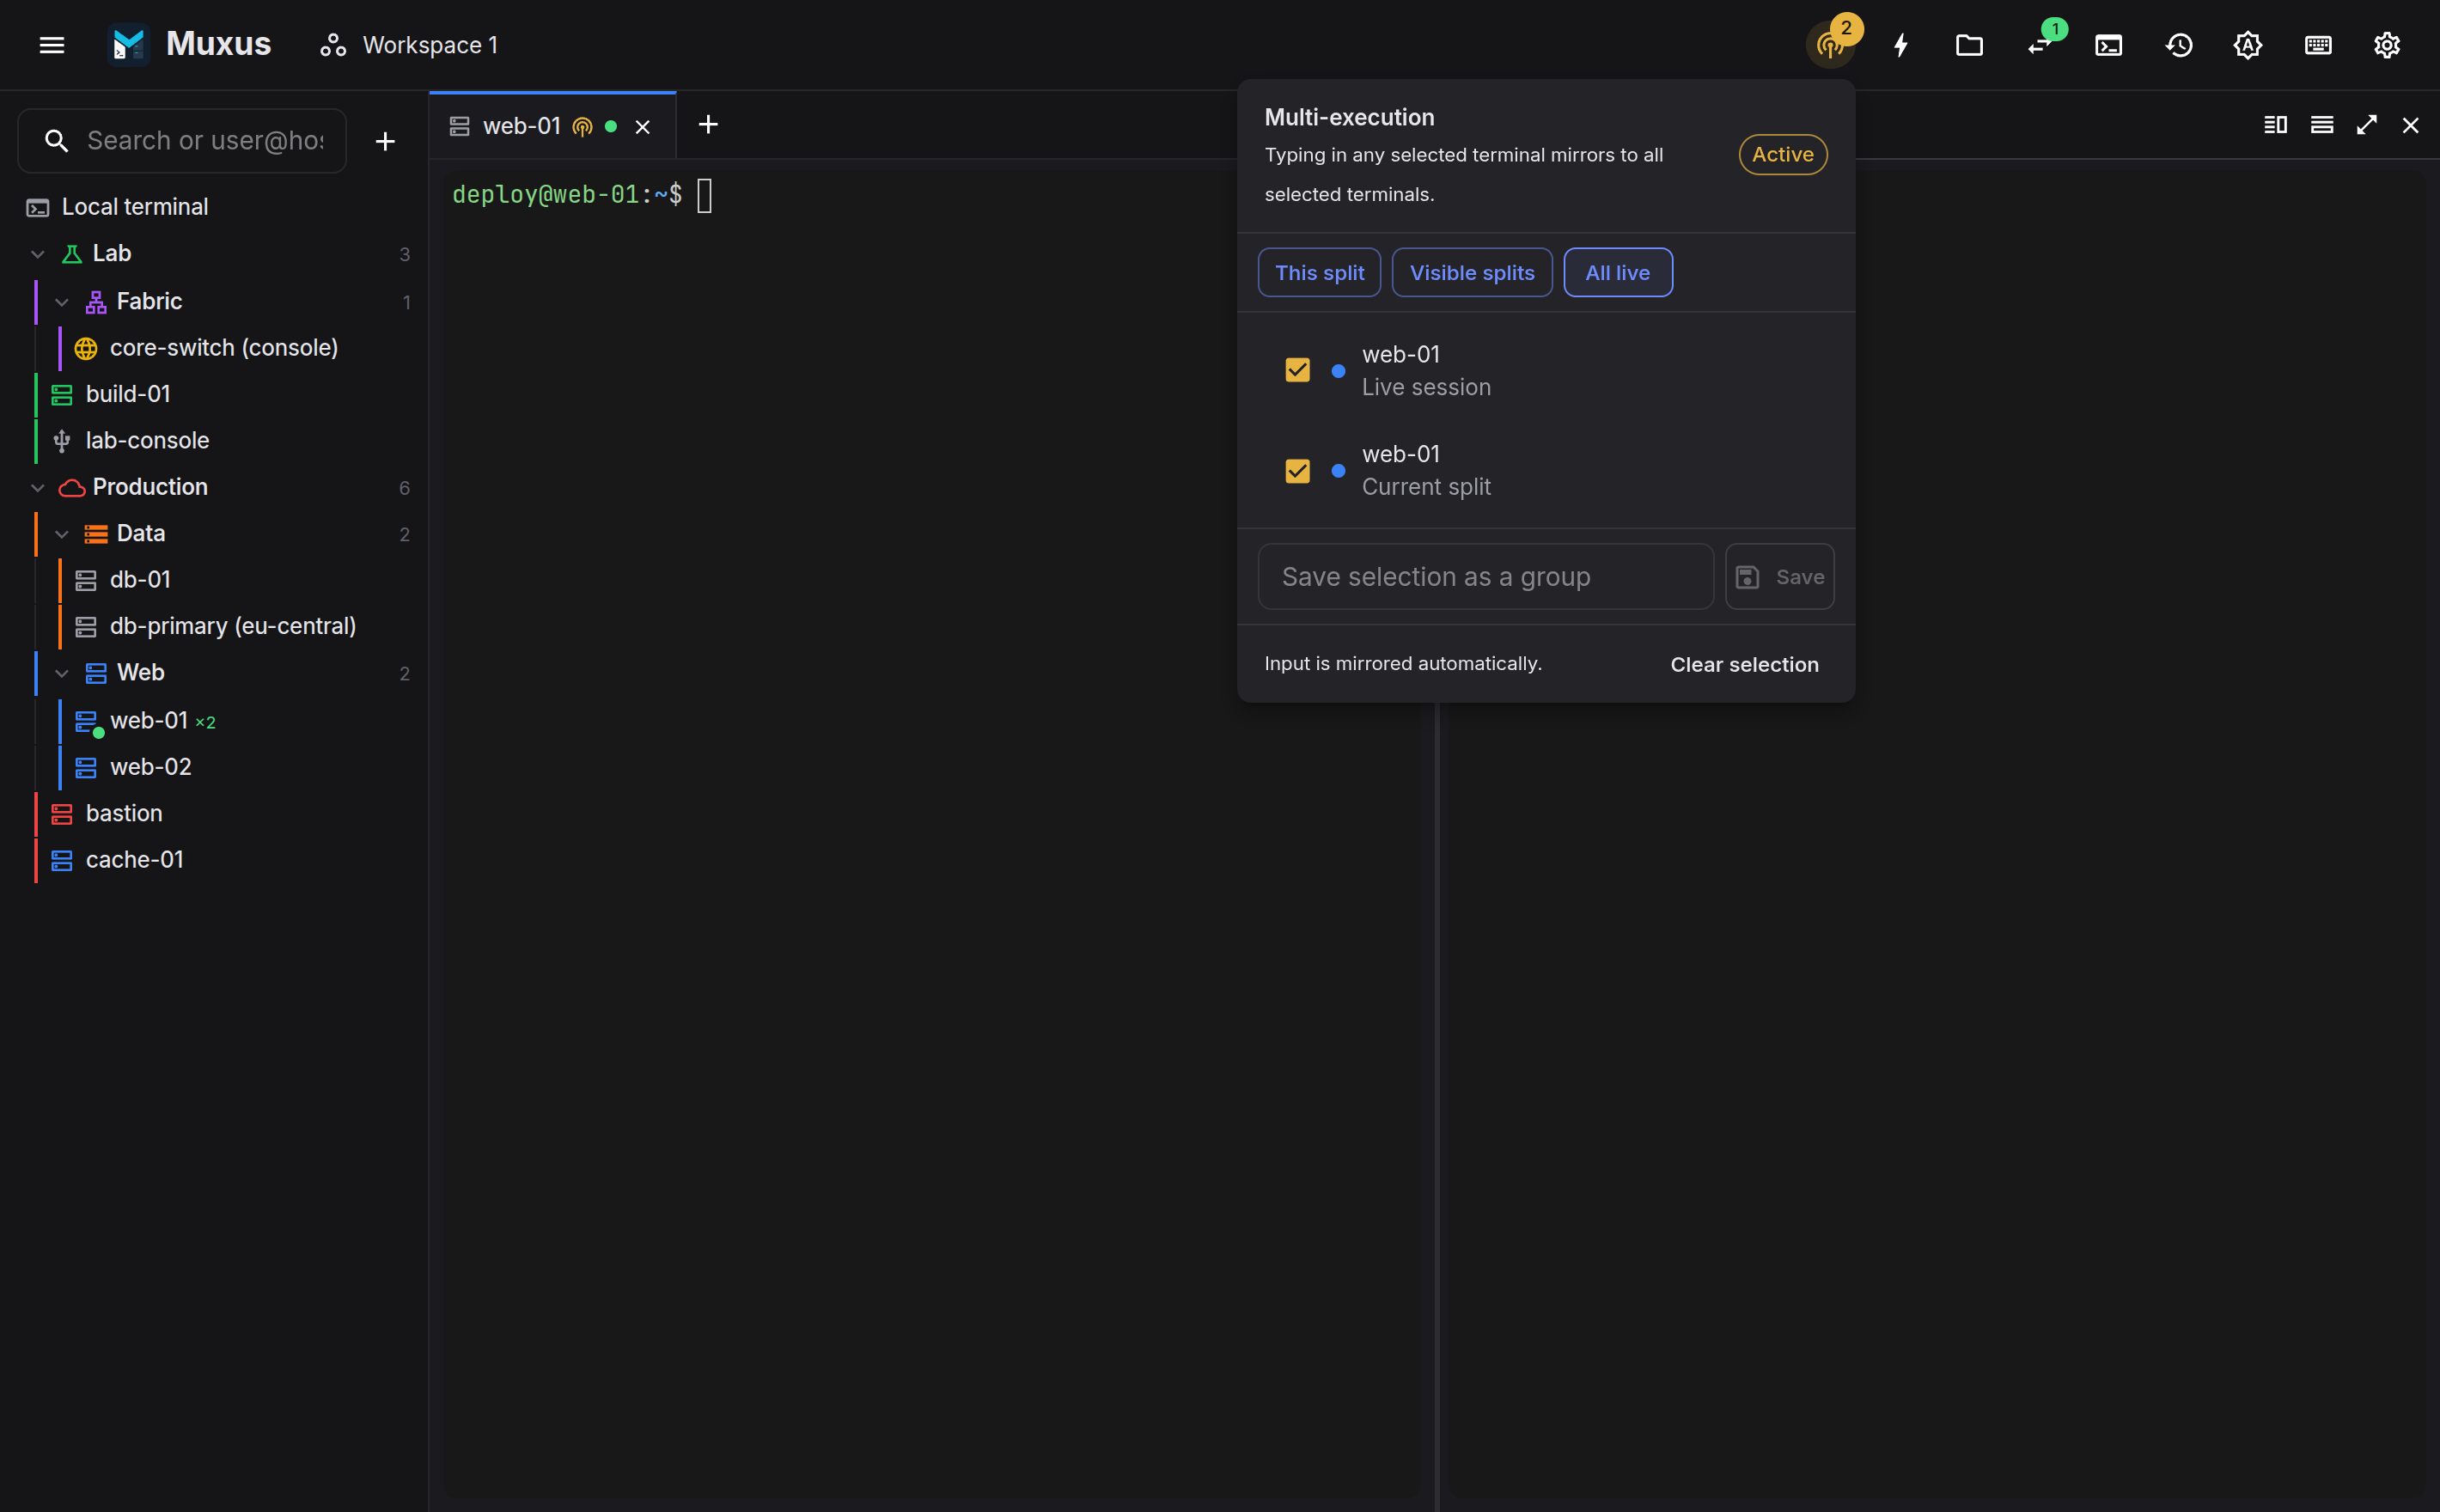
Task: Click broadcast icon on web-01 tab
Action: click(582, 127)
